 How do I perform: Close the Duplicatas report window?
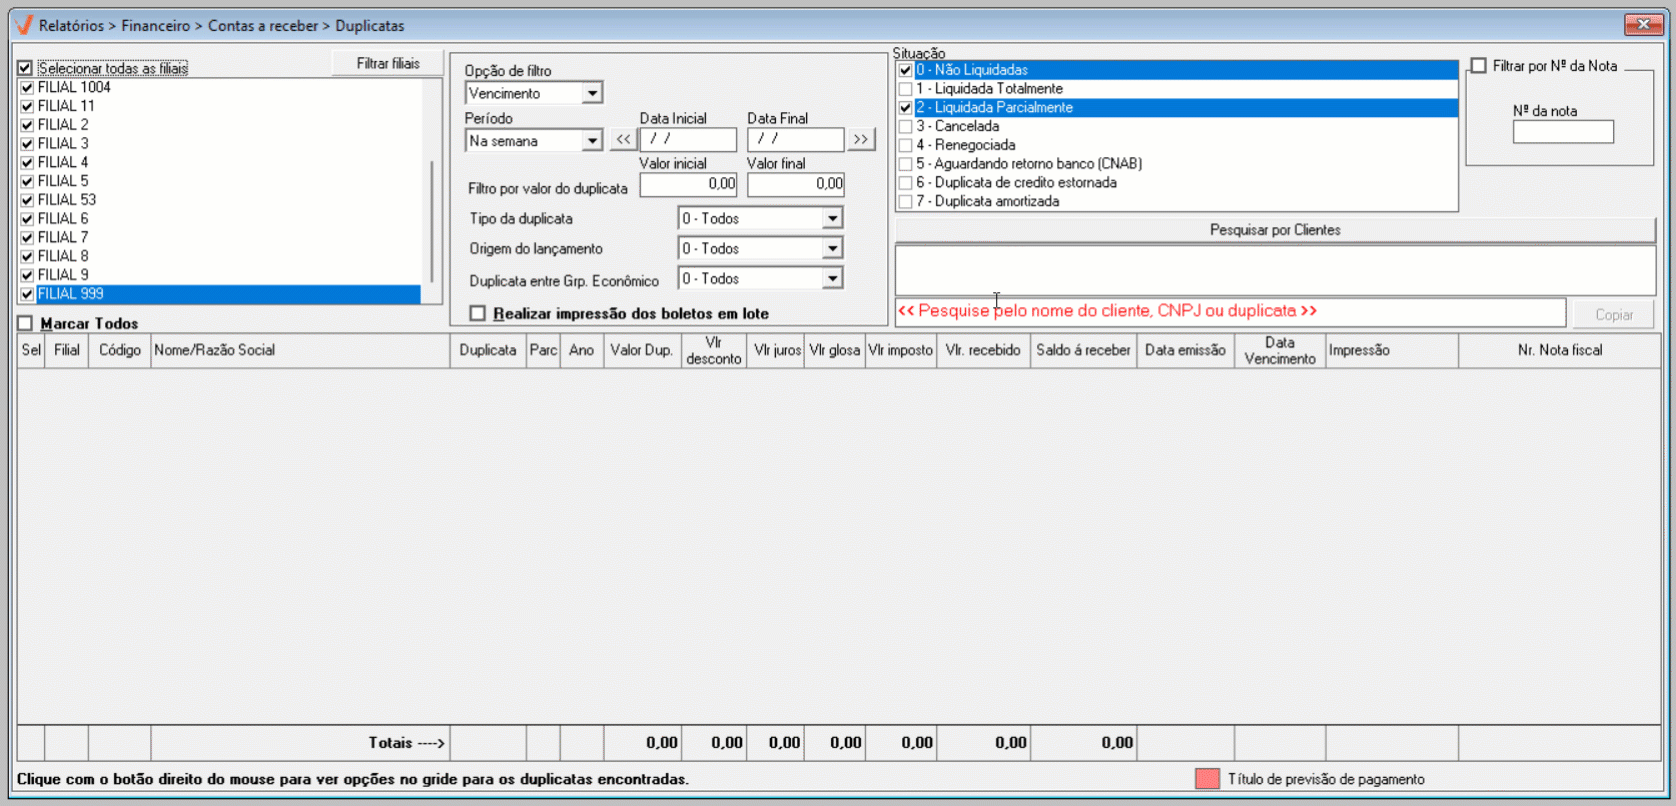(x=1643, y=24)
